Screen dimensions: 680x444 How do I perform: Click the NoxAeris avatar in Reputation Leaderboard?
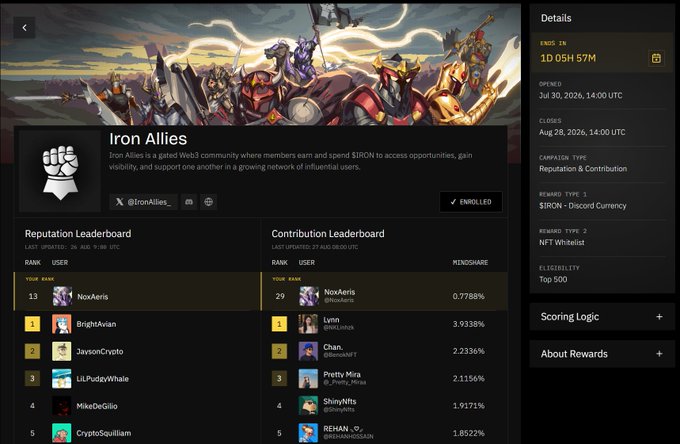coord(62,297)
